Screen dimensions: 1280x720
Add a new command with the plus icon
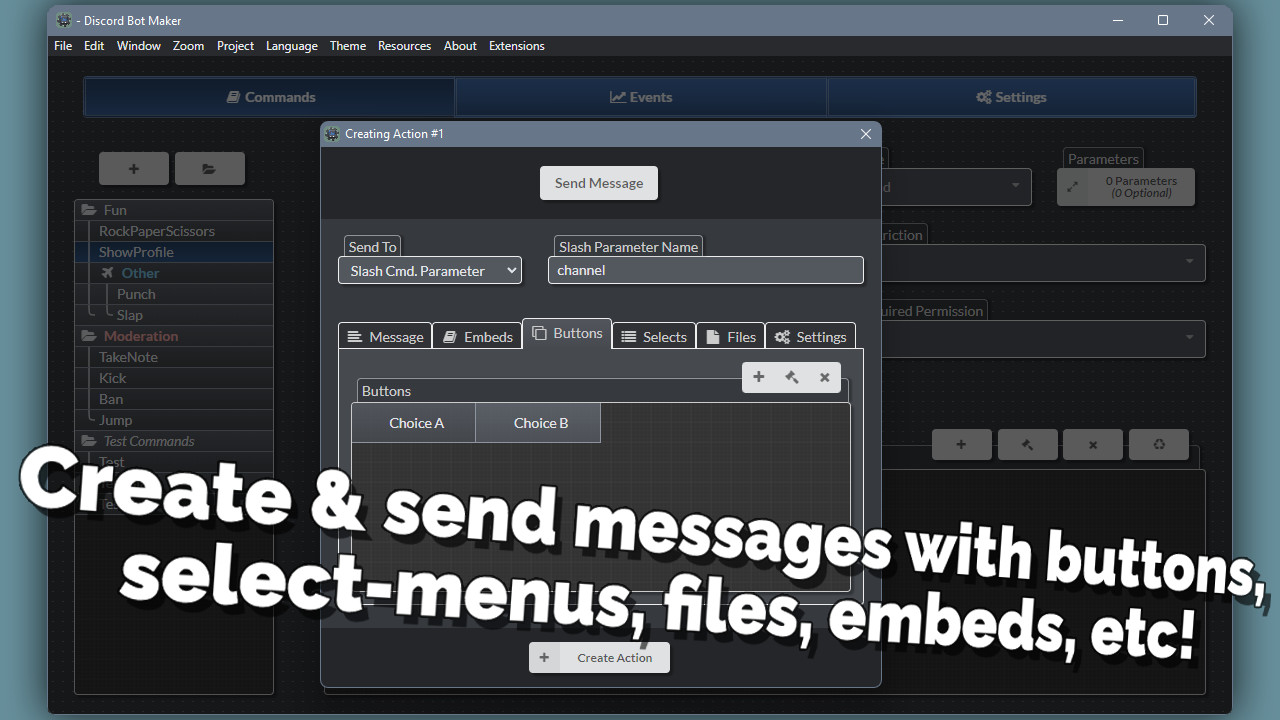(133, 168)
